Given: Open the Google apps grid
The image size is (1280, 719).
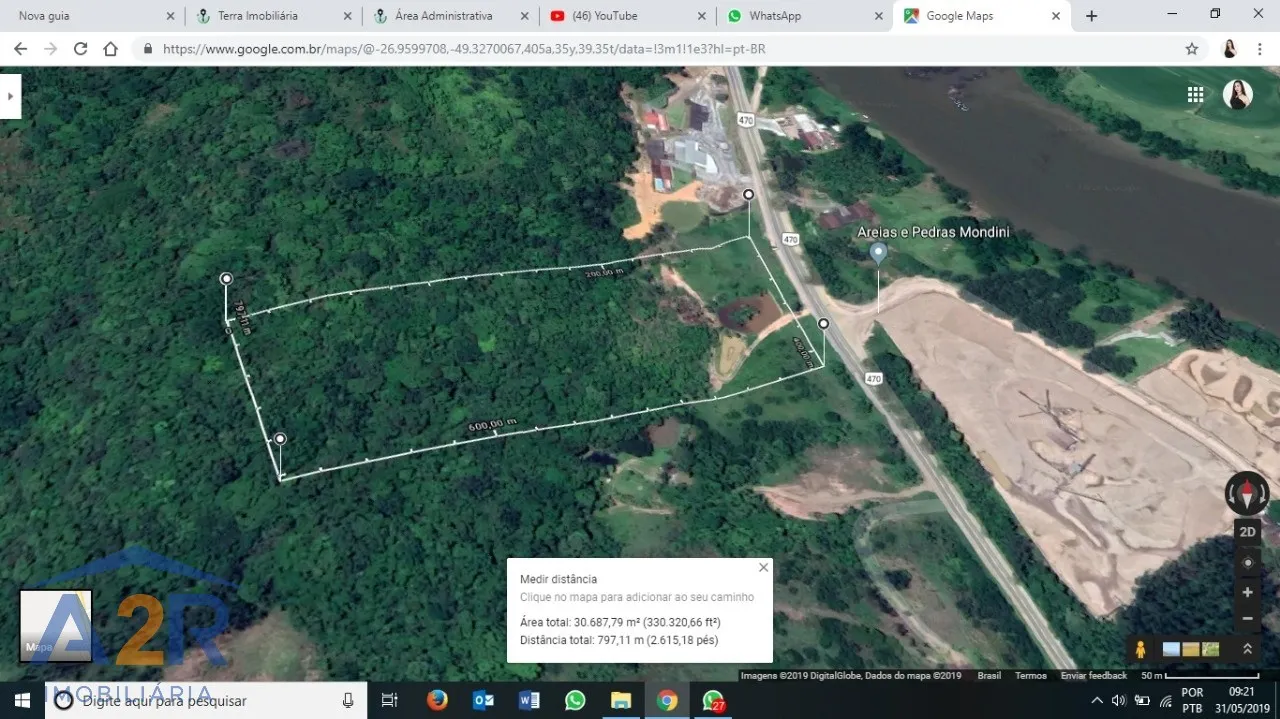Looking at the screenshot, I should click(x=1195, y=93).
